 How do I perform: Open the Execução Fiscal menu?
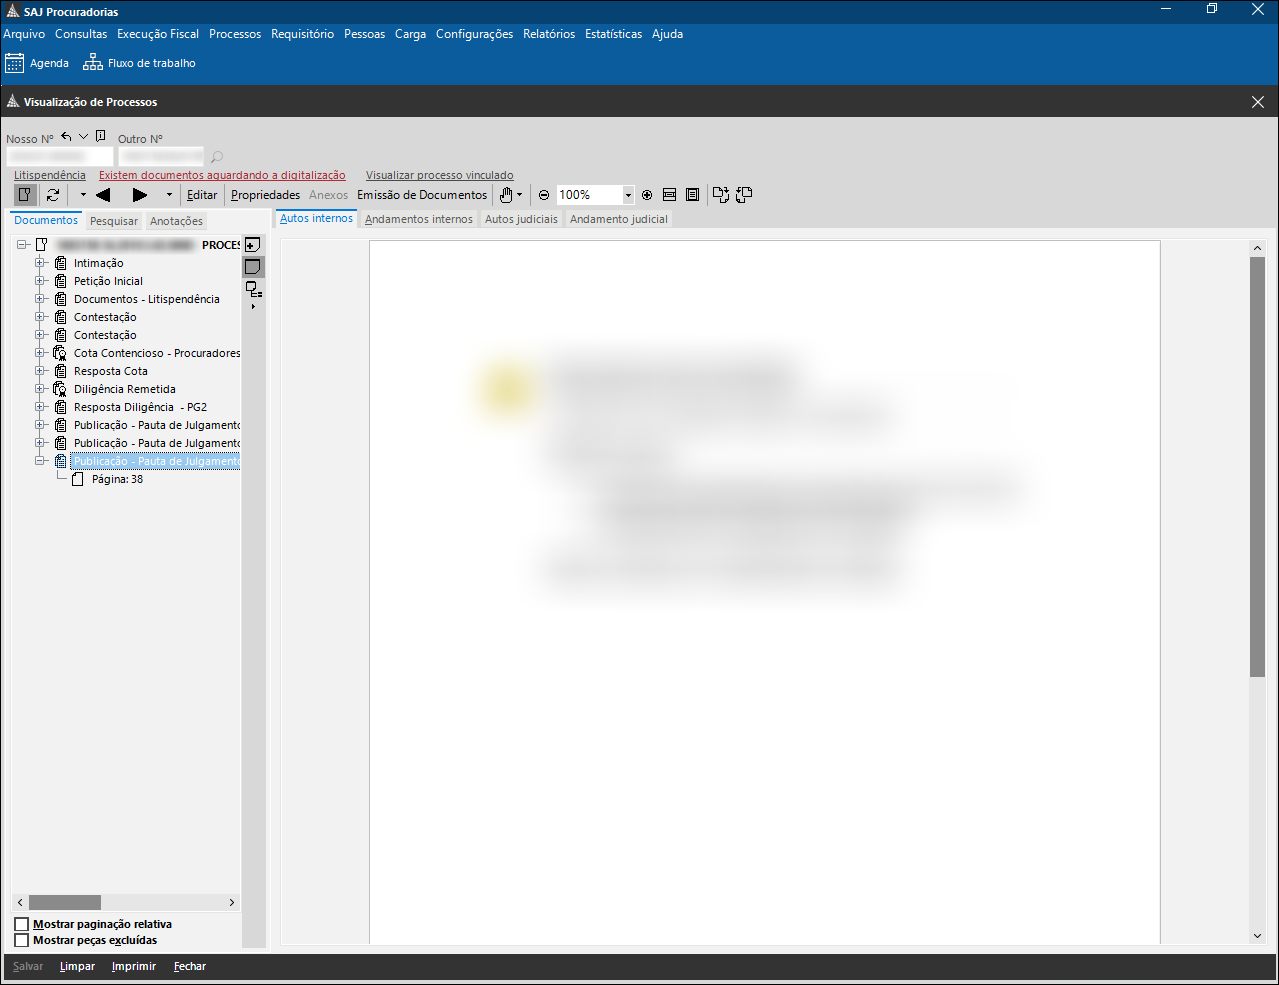[x=157, y=34]
